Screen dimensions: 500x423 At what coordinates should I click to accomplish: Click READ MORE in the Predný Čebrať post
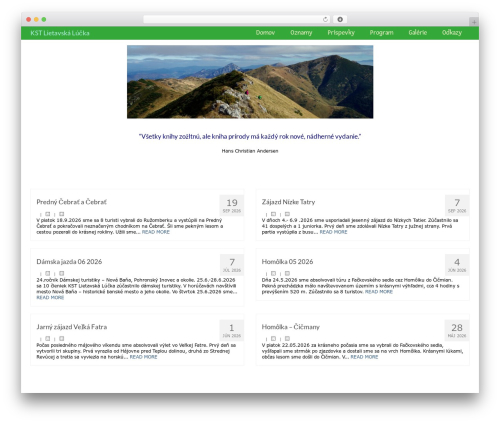tap(156, 232)
